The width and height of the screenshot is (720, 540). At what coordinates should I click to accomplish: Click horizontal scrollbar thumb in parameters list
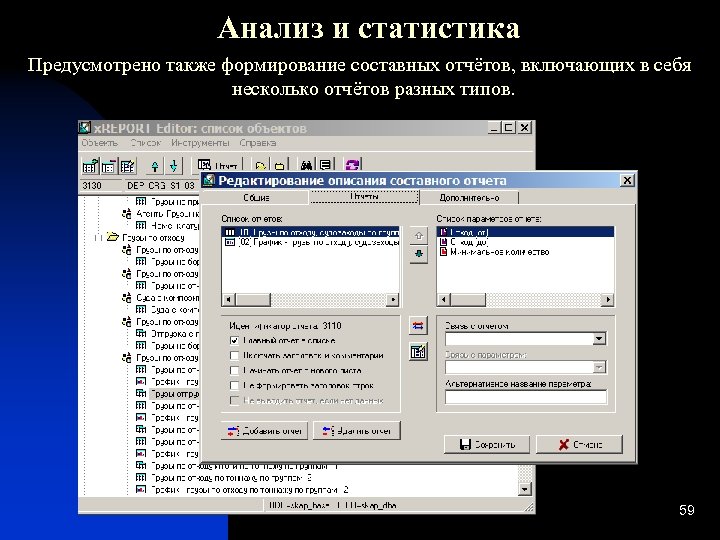tap(467, 300)
